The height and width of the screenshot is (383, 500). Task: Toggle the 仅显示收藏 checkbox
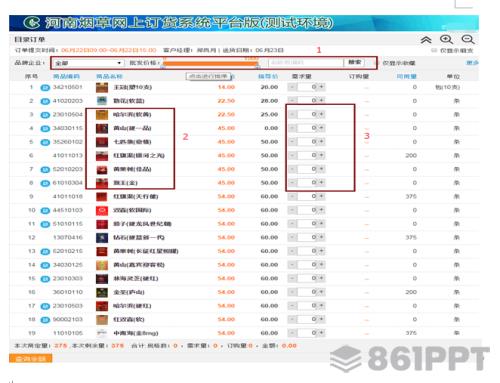[x=376, y=63]
